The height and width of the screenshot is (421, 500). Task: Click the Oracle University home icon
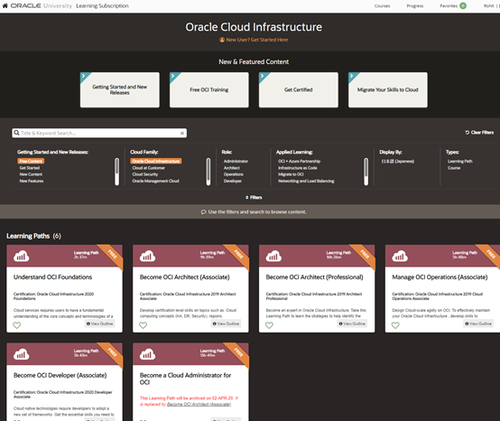tap(5, 6)
